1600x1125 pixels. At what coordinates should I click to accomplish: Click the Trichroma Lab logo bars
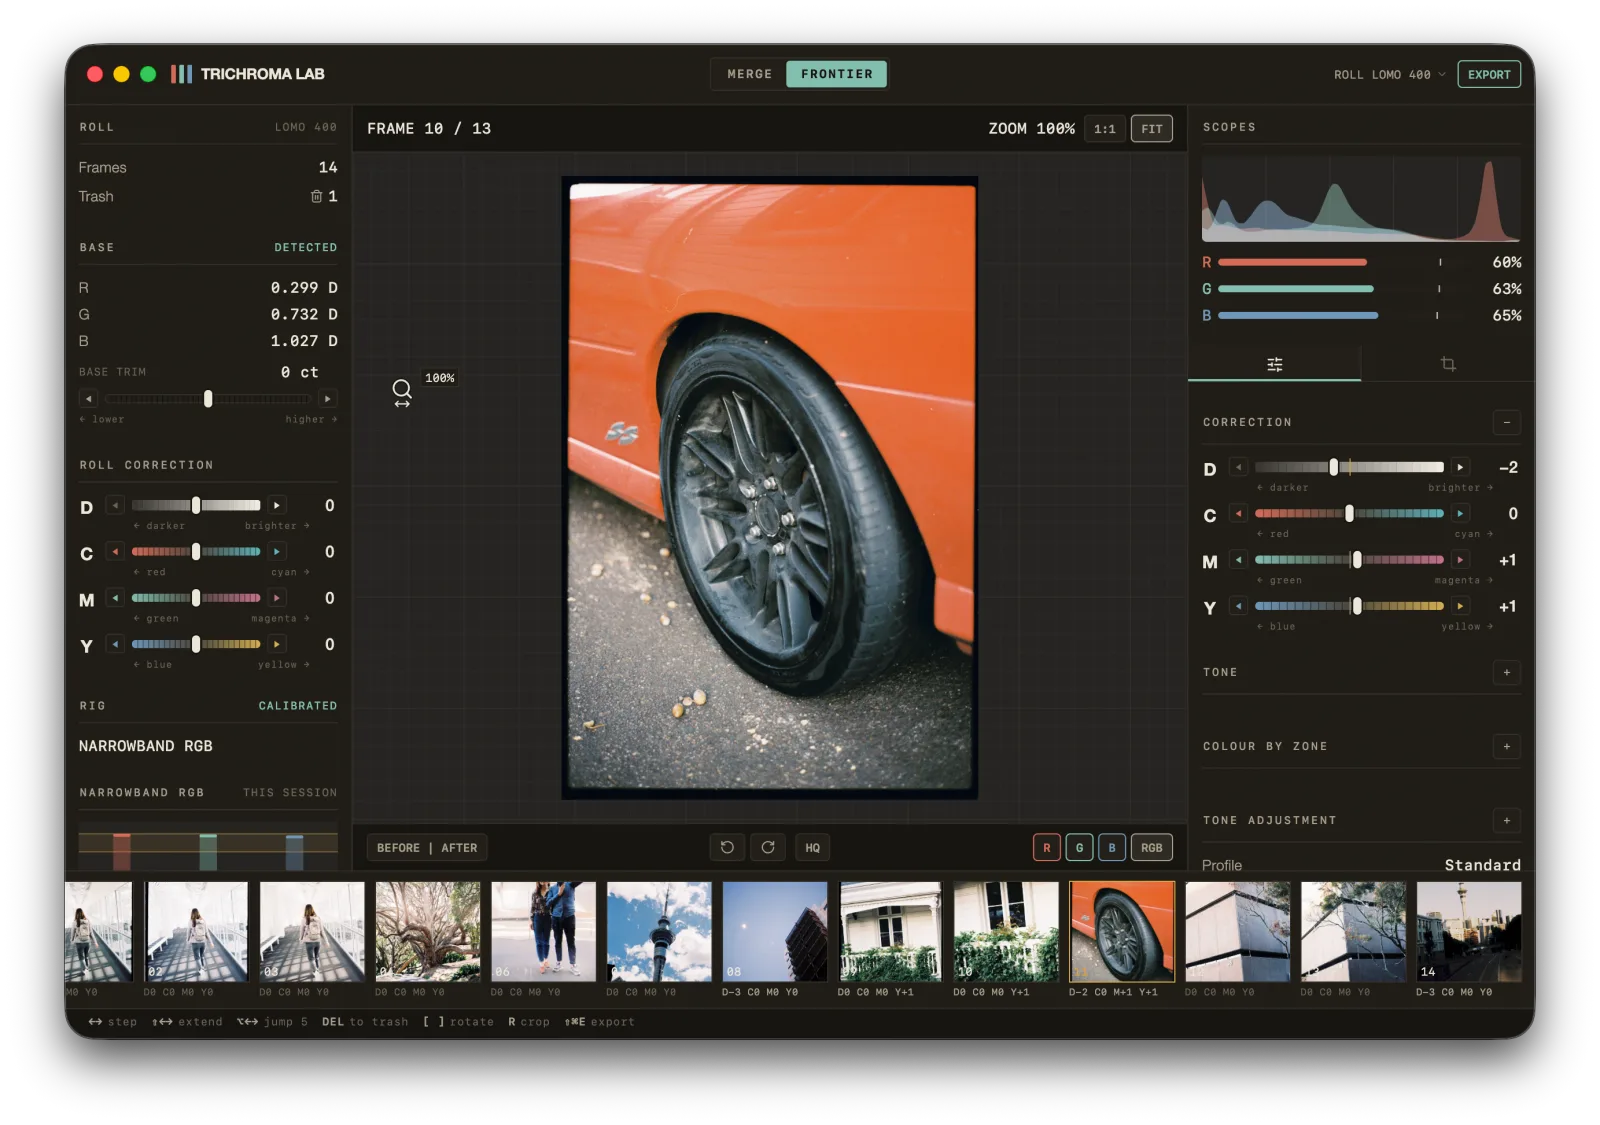pyautogui.click(x=181, y=74)
